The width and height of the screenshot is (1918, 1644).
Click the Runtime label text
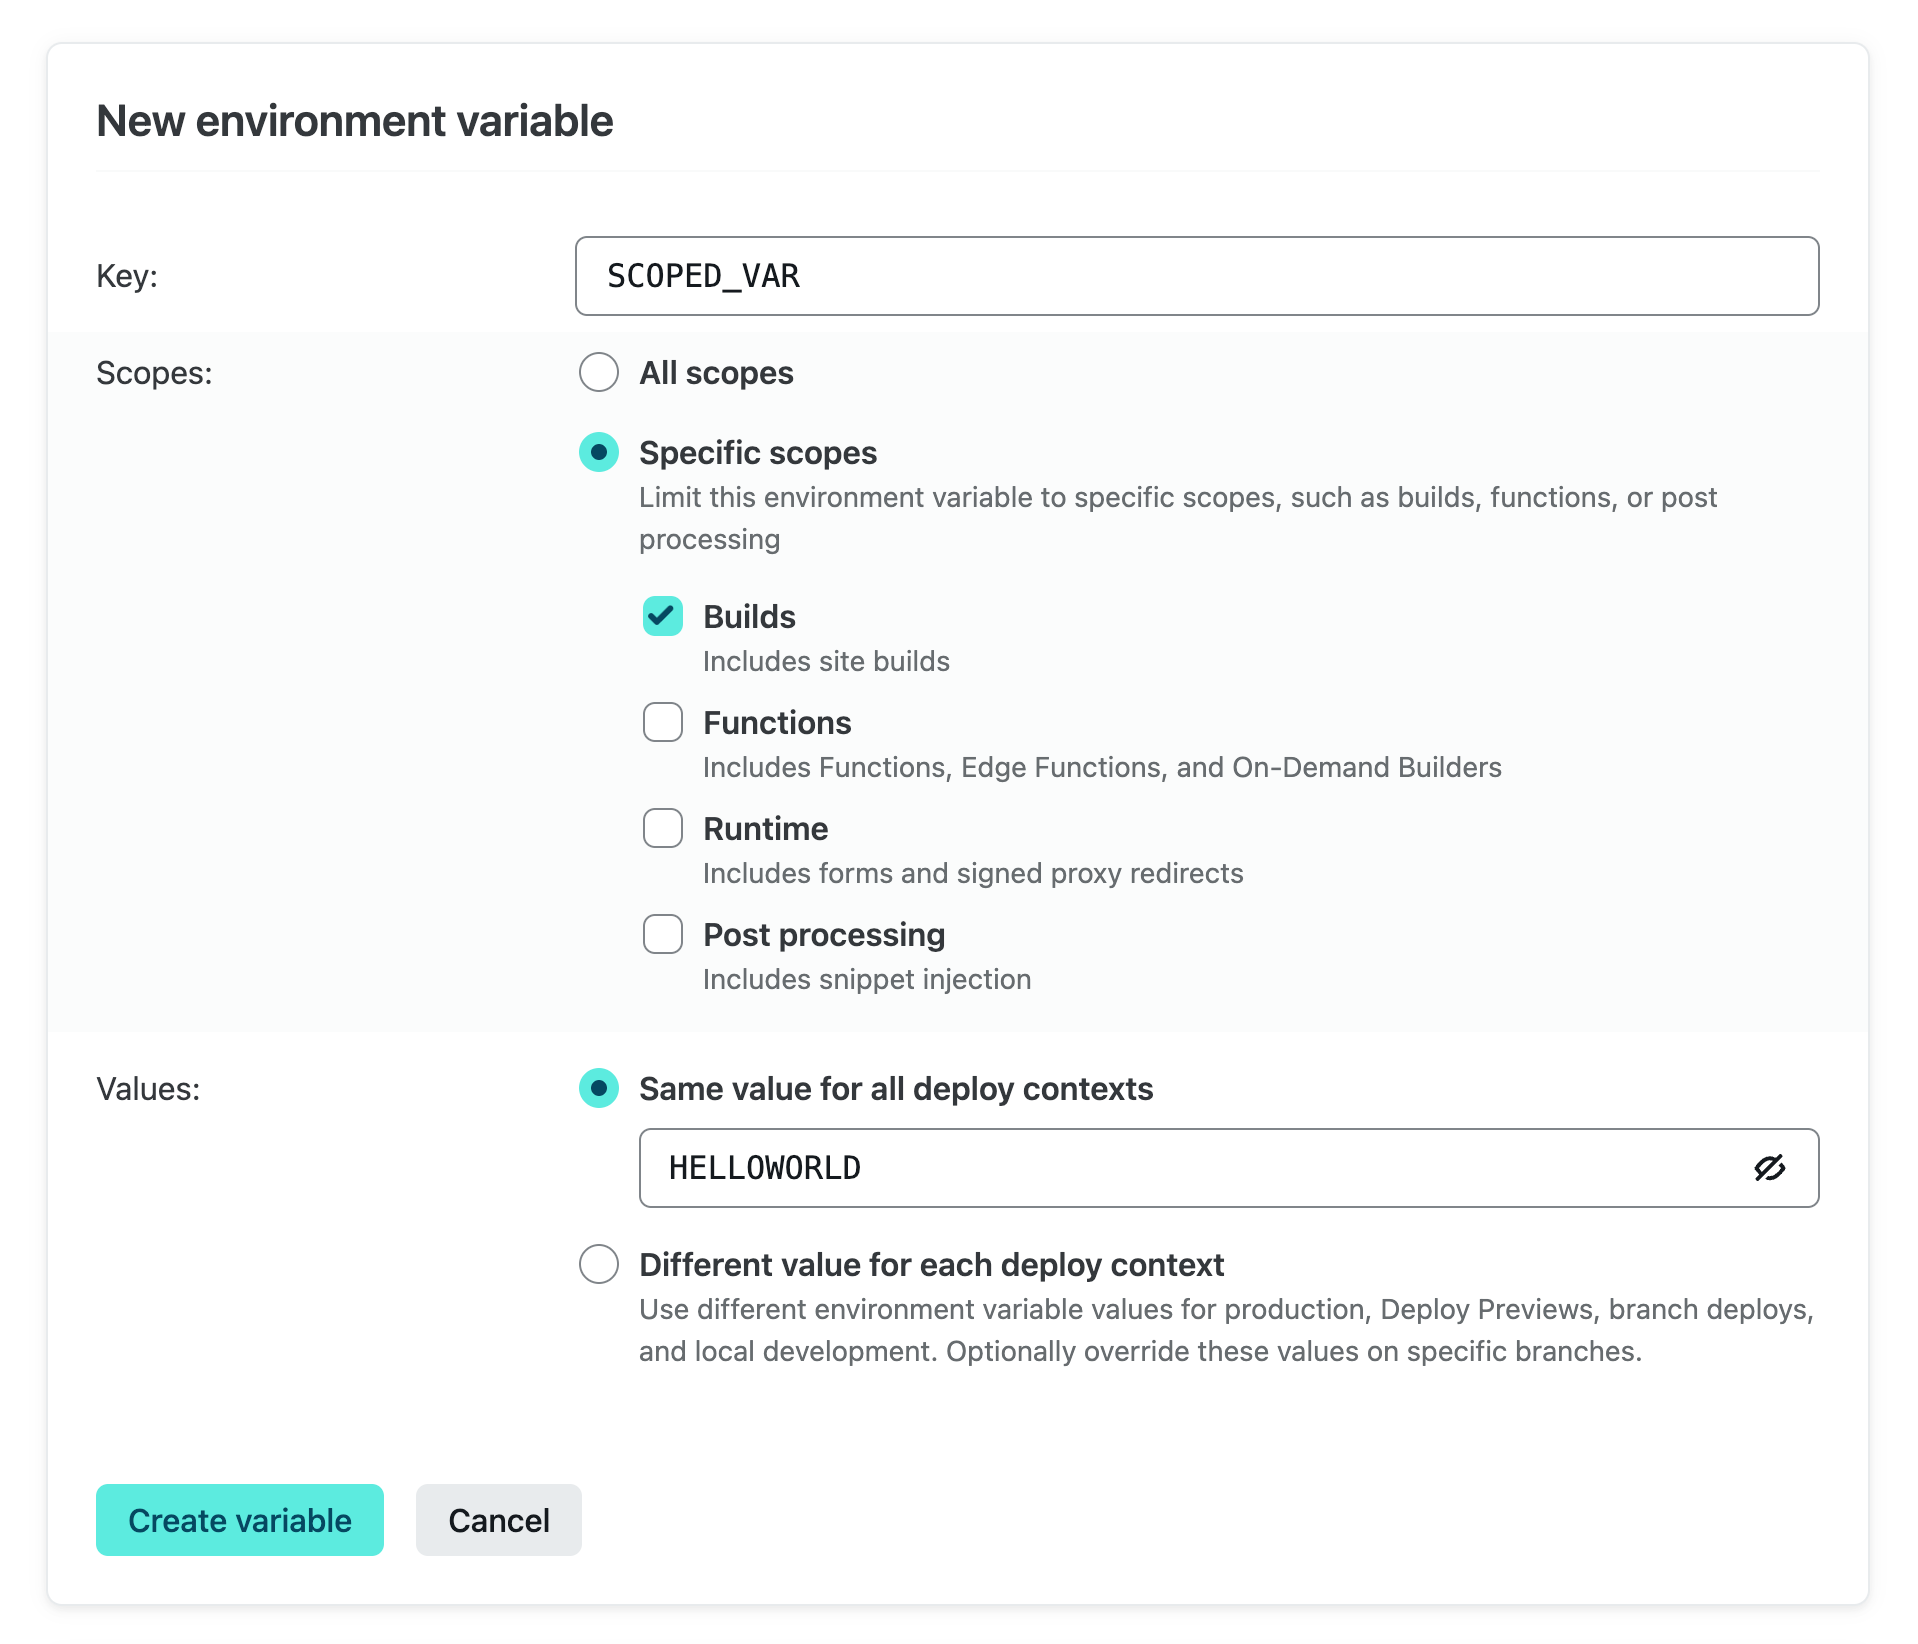tap(765, 829)
